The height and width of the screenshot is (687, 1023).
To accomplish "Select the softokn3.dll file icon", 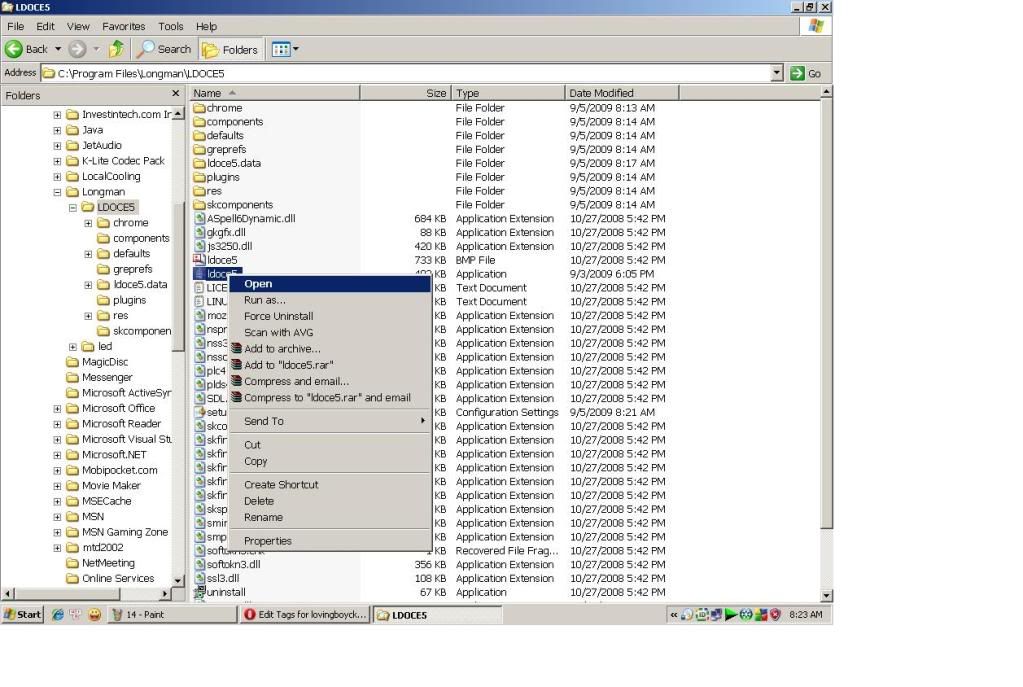I will tap(200, 564).
